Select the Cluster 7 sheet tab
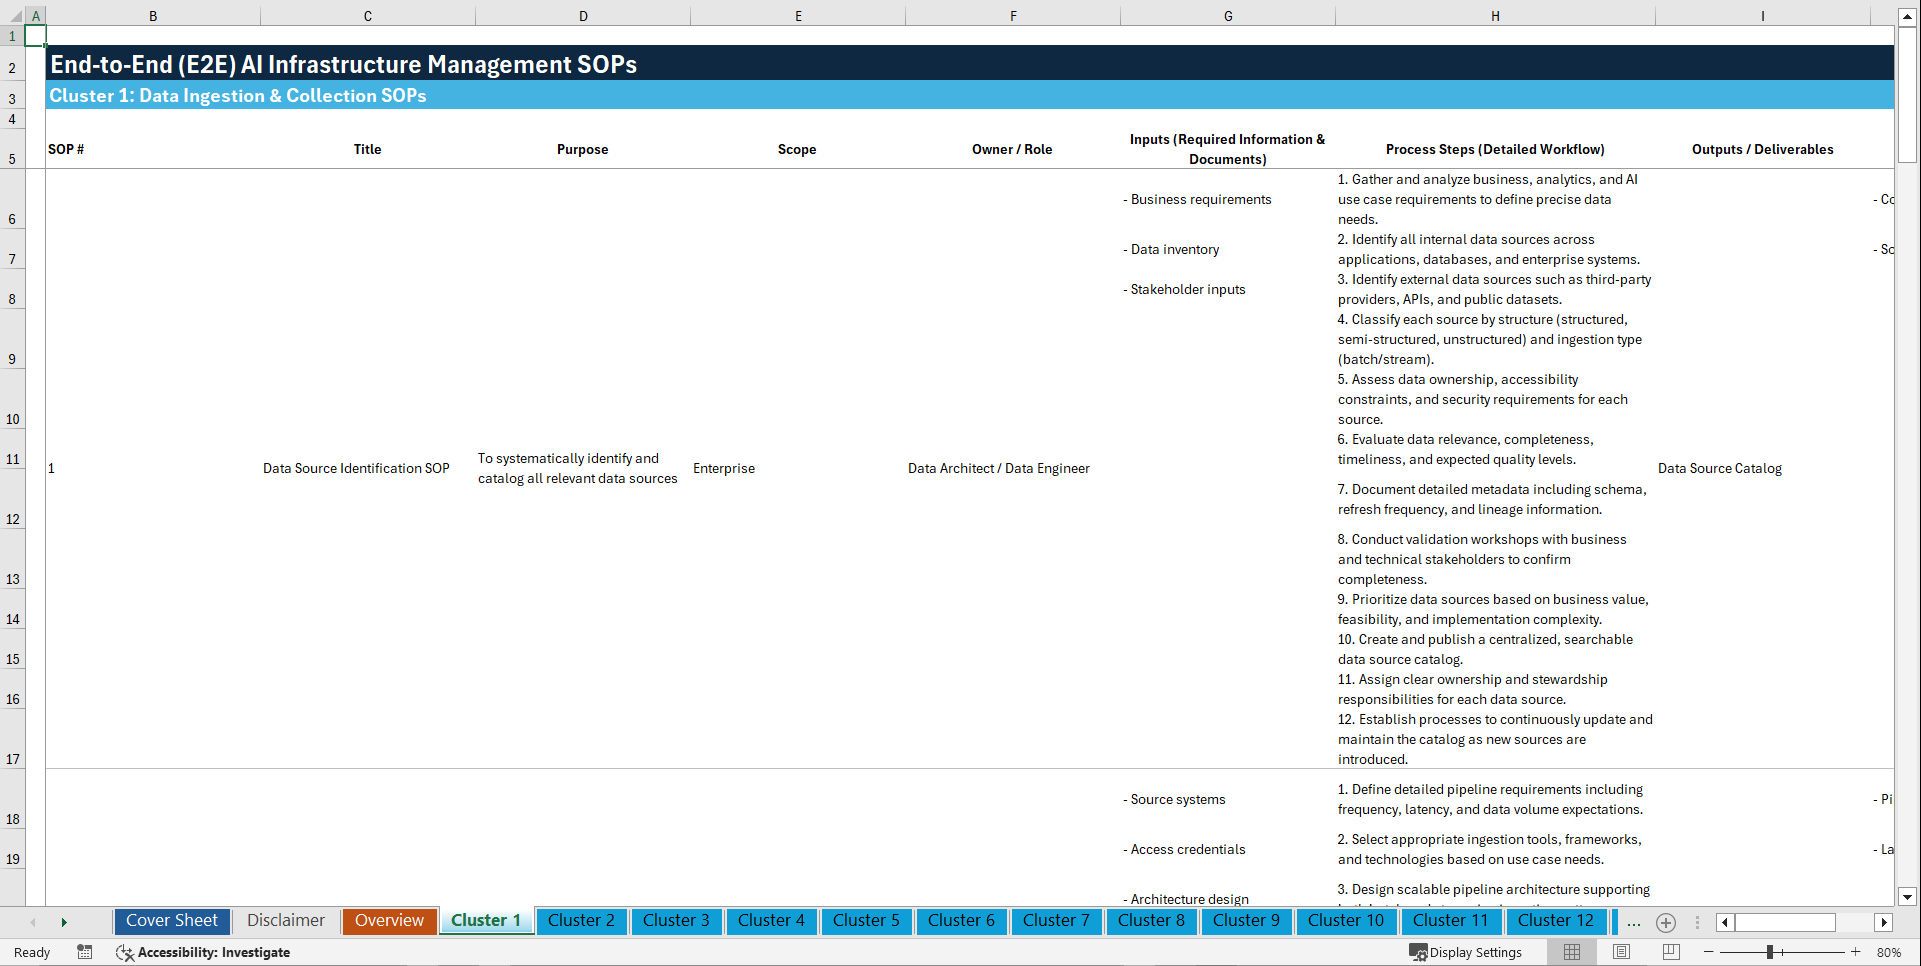The width and height of the screenshot is (1921, 966). click(1056, 921)
